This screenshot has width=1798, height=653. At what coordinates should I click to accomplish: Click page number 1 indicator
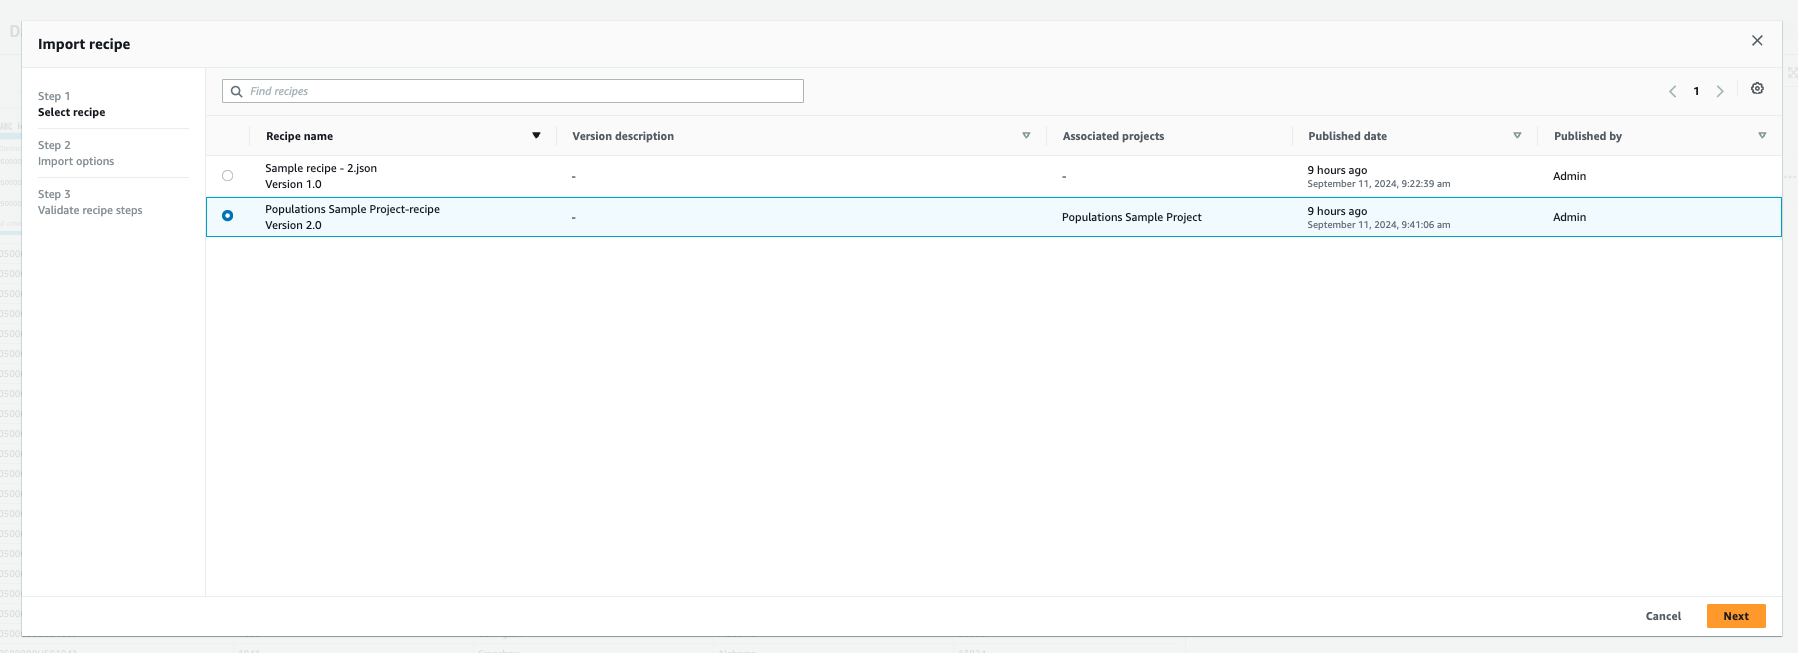pos(1696,91)
